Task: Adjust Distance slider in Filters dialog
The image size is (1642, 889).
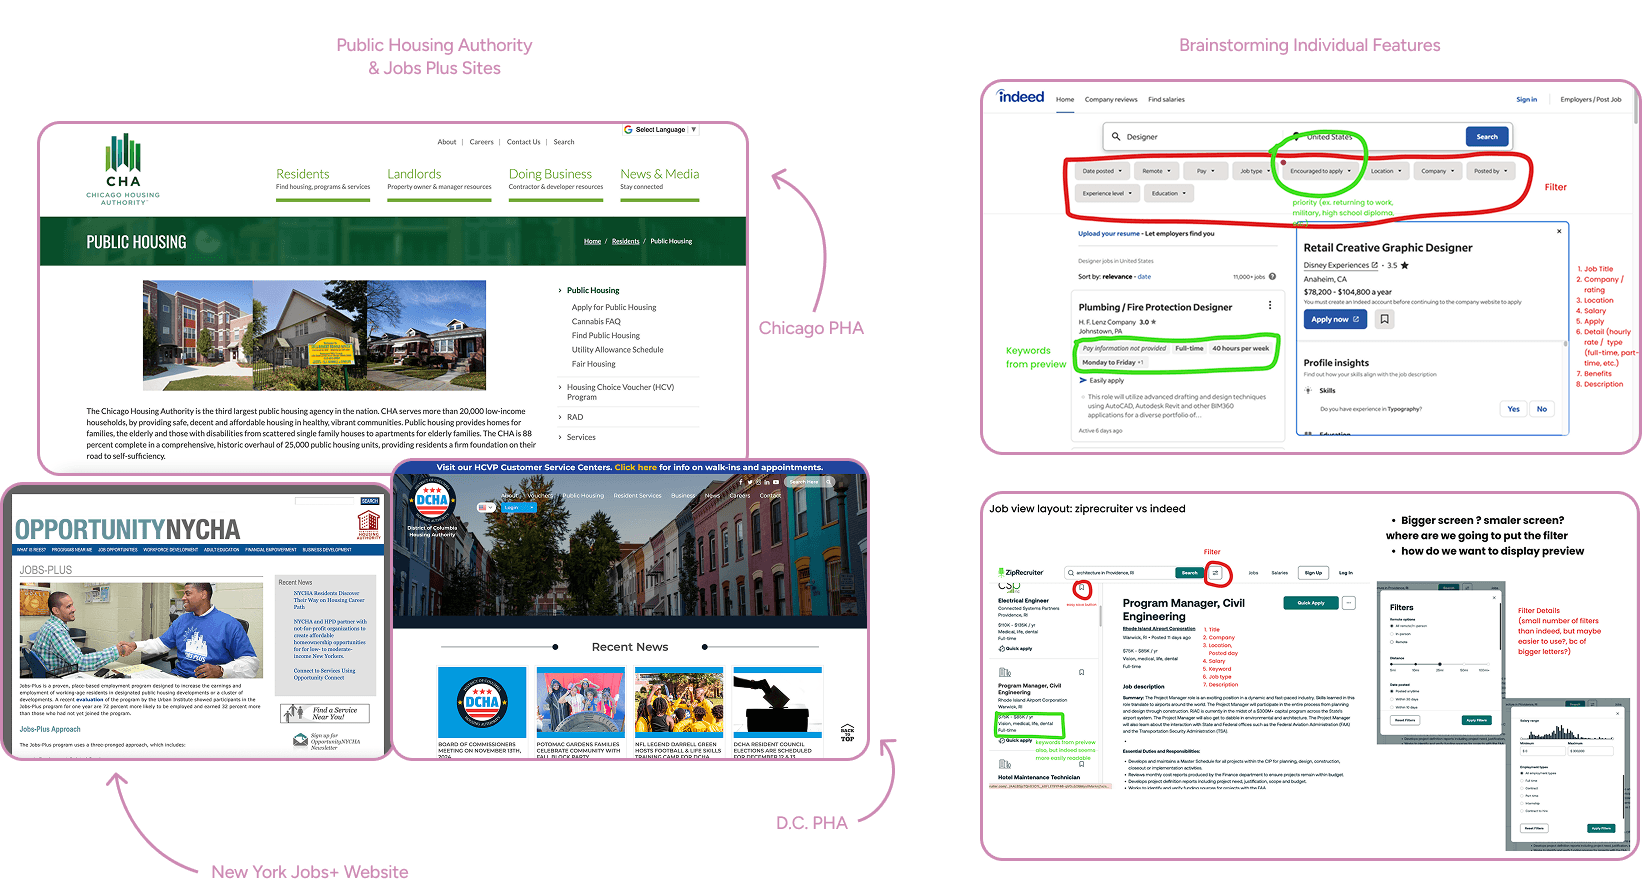Action: [x=1440, y=664]
